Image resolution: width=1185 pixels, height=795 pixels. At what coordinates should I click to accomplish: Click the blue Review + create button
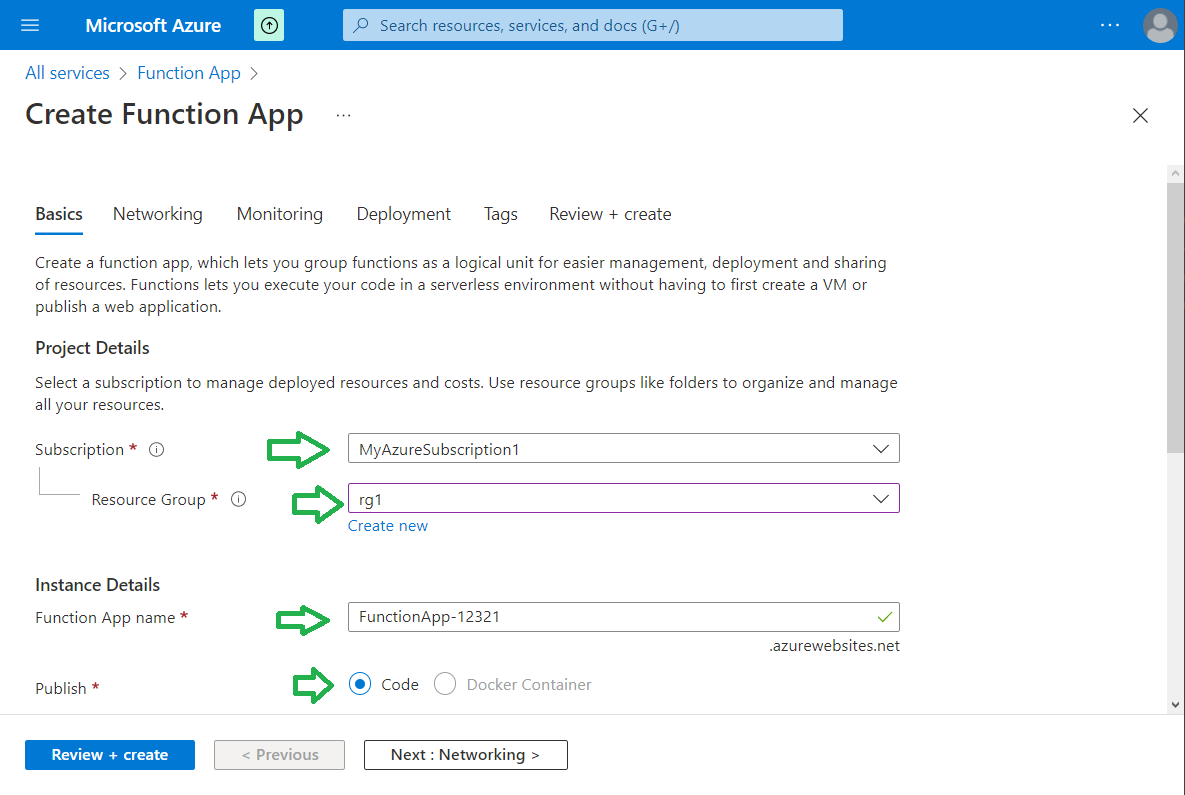(x=110, y=755)
